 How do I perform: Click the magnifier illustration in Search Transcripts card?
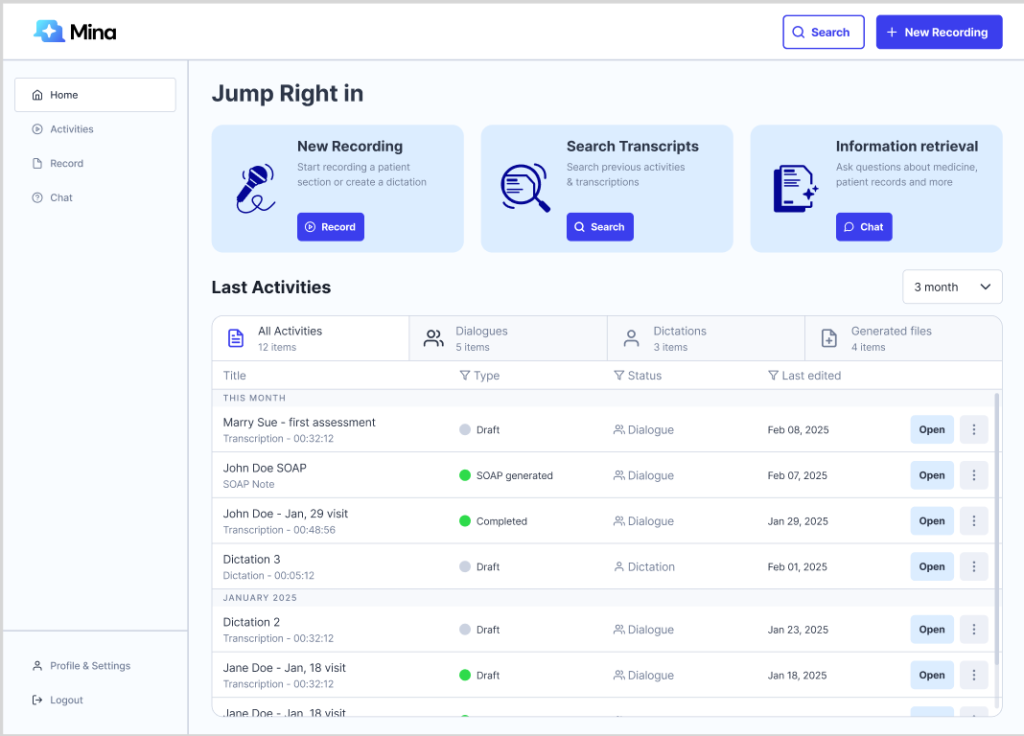(525, 187)
